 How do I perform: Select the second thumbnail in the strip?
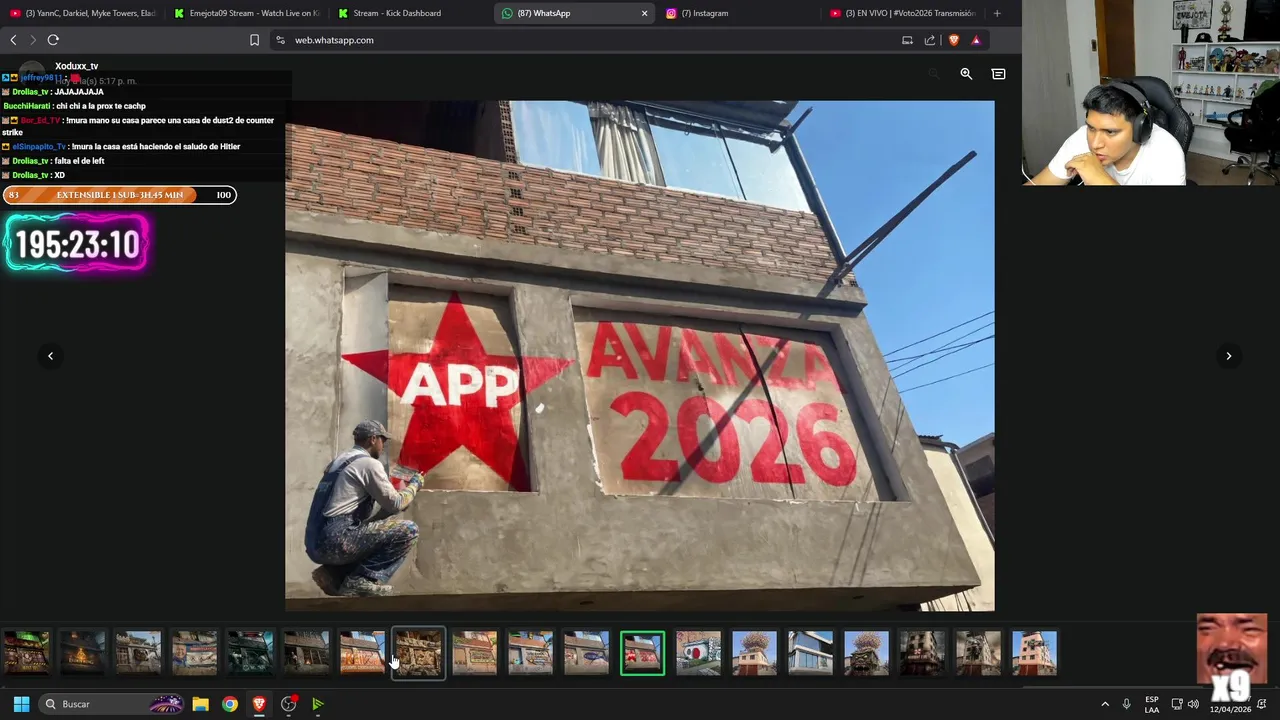(x=82, y=653)
